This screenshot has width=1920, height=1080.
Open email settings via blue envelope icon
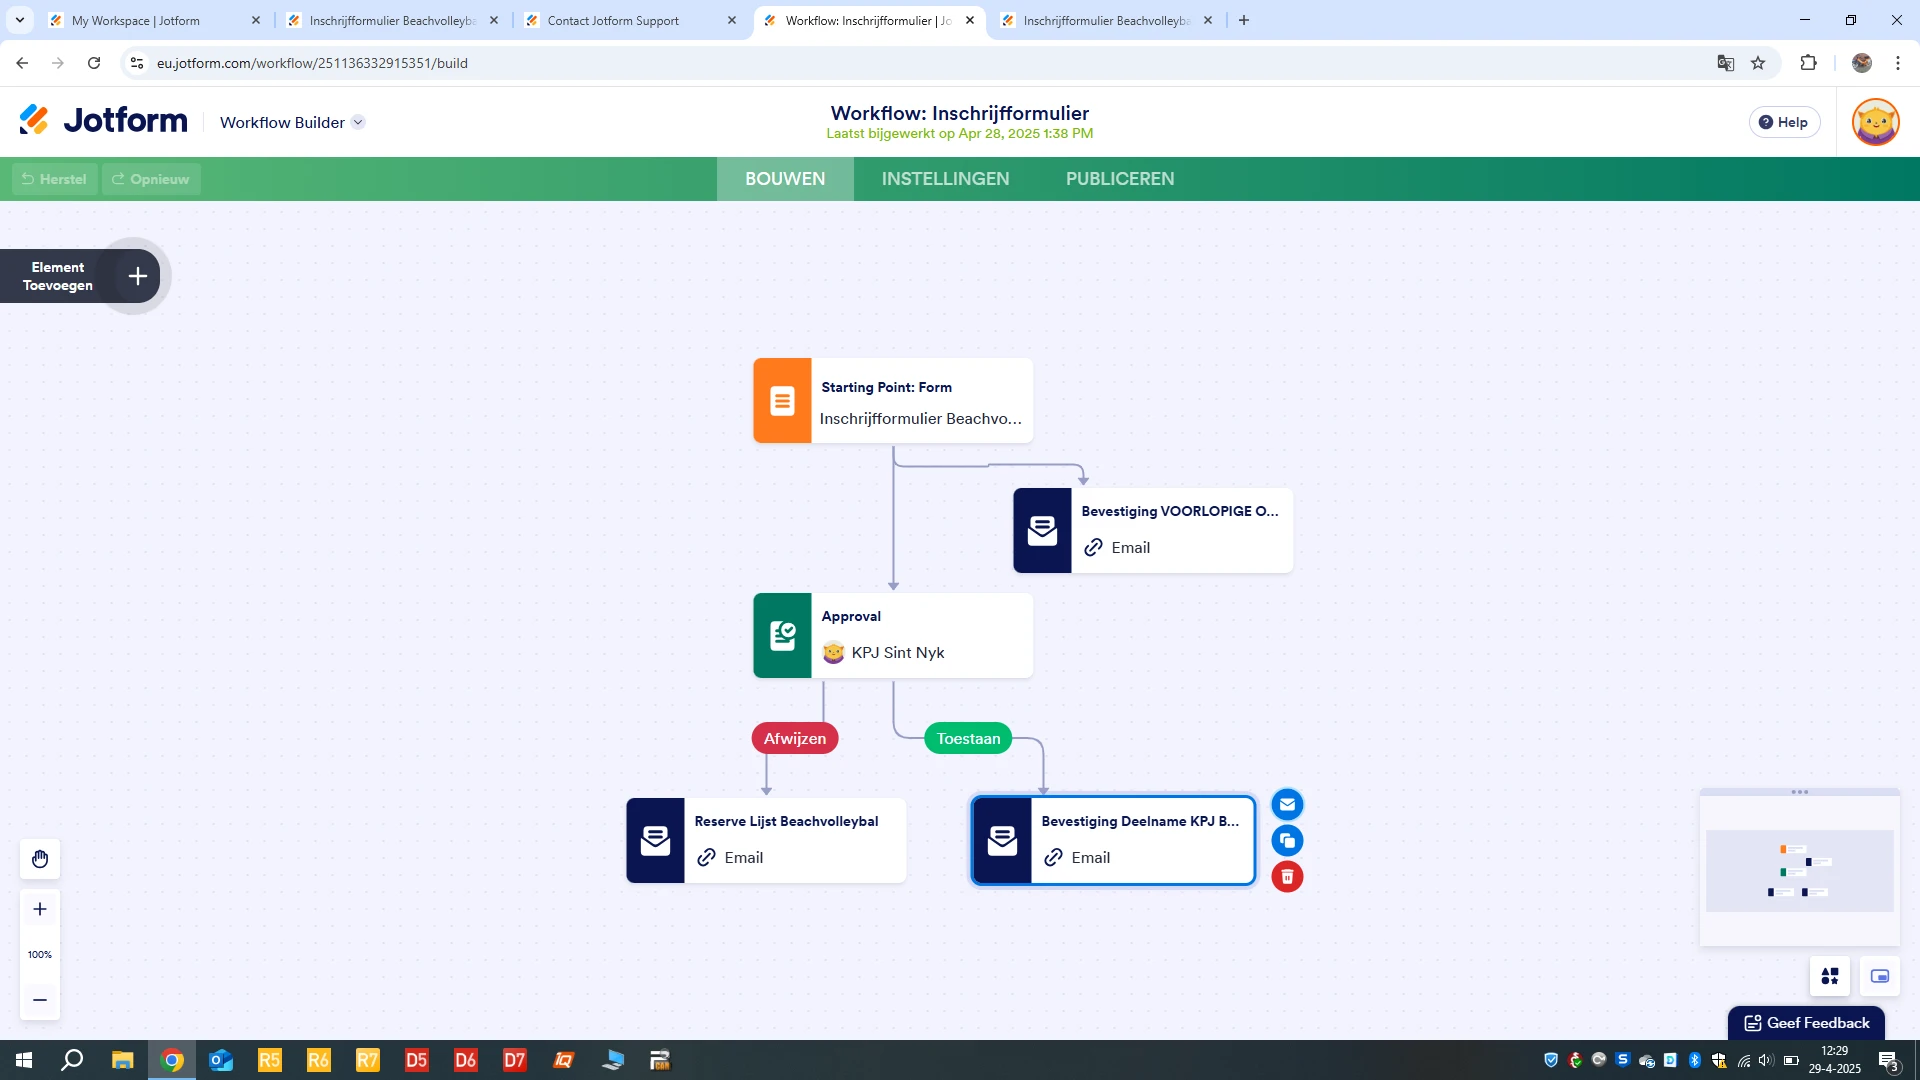point(1287,804)
